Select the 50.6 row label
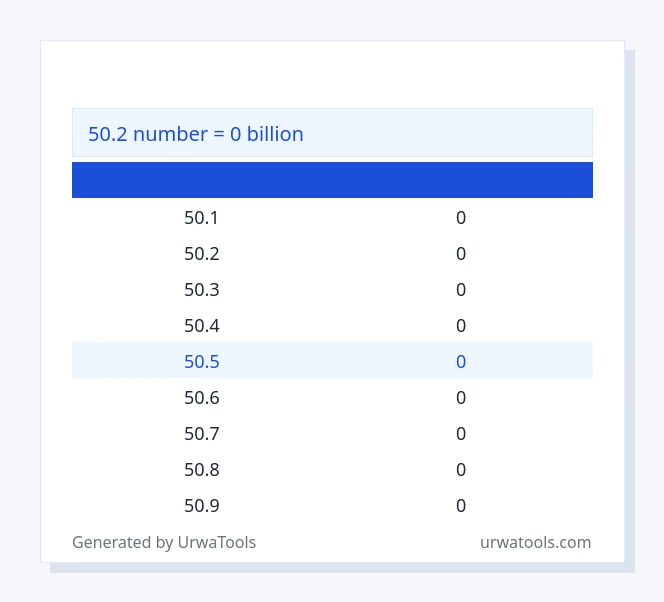This screenshot has width=664, height=602. click(x=202, y=398)
